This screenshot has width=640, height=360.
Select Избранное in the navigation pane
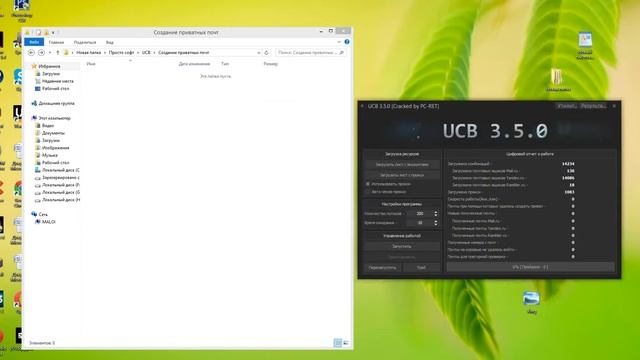click(x=49, y=66)
